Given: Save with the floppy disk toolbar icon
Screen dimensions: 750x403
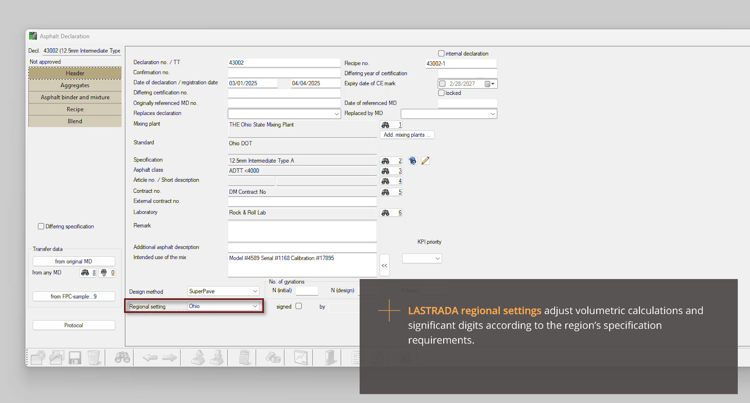Looking at the screenshot, I should pyautogui.click(x=75, y=358).
